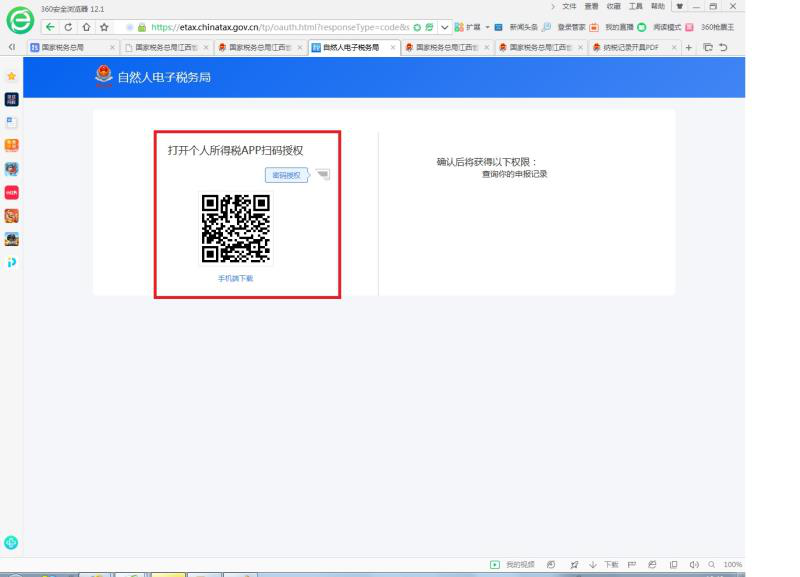Expand the arrow beside 扩展
This screenshot has width=800, height=577.
487,27
